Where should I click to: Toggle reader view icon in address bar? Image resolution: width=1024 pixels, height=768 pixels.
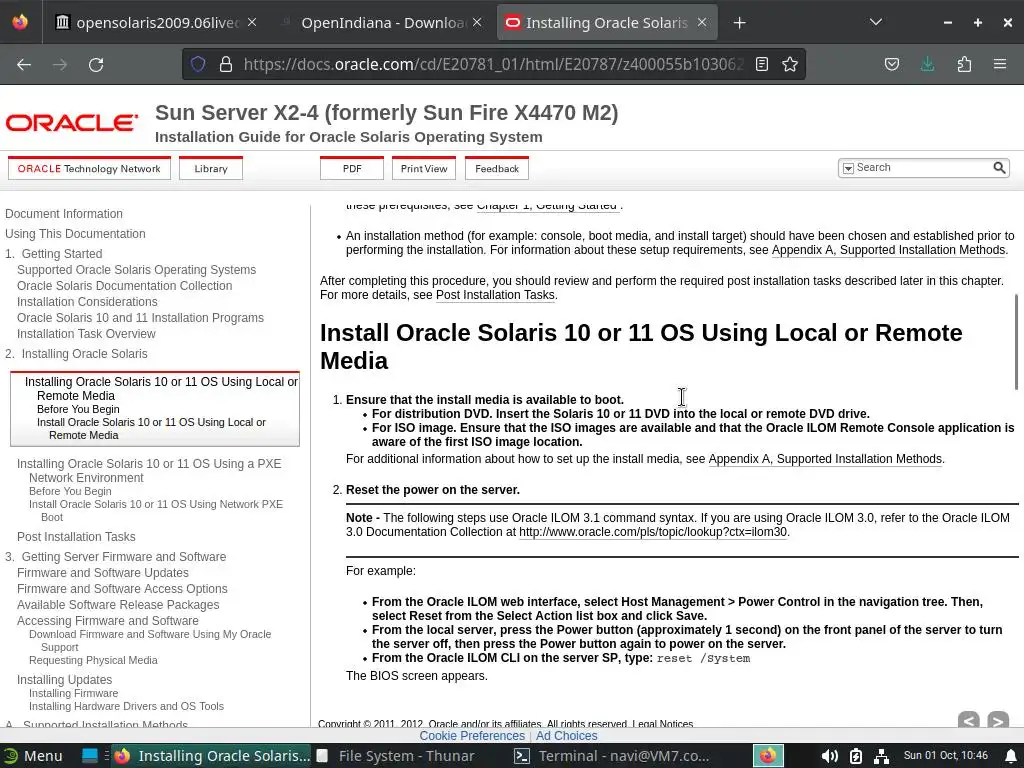coord(761,64)
